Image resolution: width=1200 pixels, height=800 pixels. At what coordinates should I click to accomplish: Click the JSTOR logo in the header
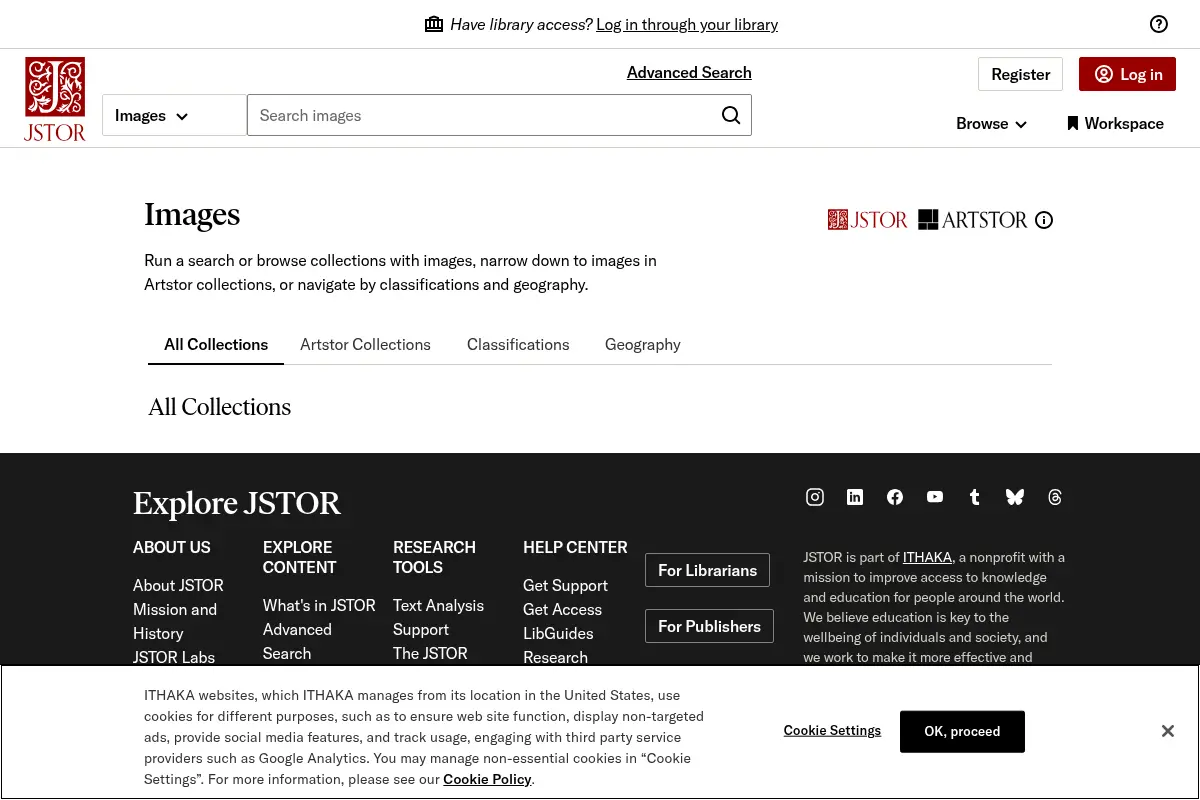(x=55, y=98)
